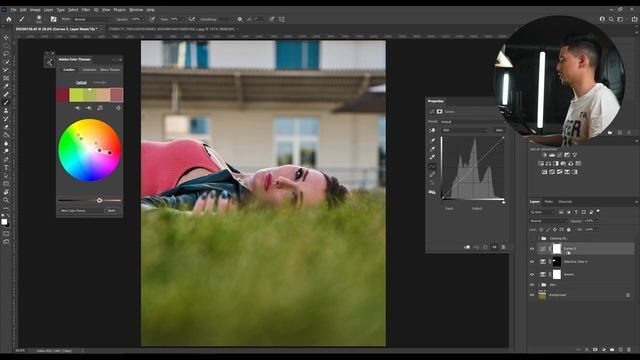Open the workspace switcher icon
640x360 pixels.
(620, 19)
